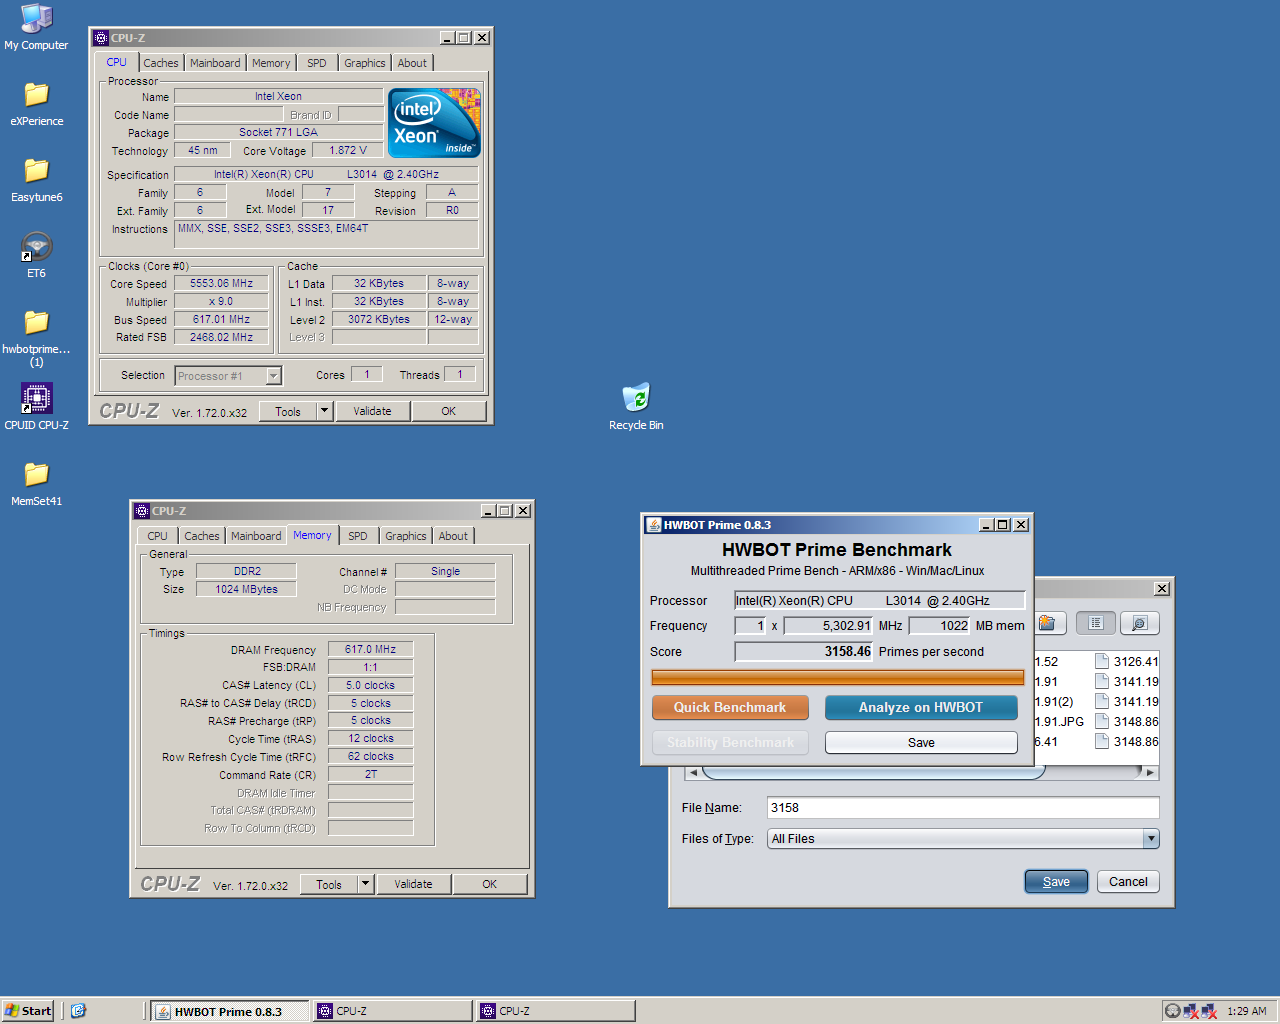Click Core Speed value 5553.06 MHz
Image resolution: width=1280 pixels, height=1024 pixels.
coord(221,284)
